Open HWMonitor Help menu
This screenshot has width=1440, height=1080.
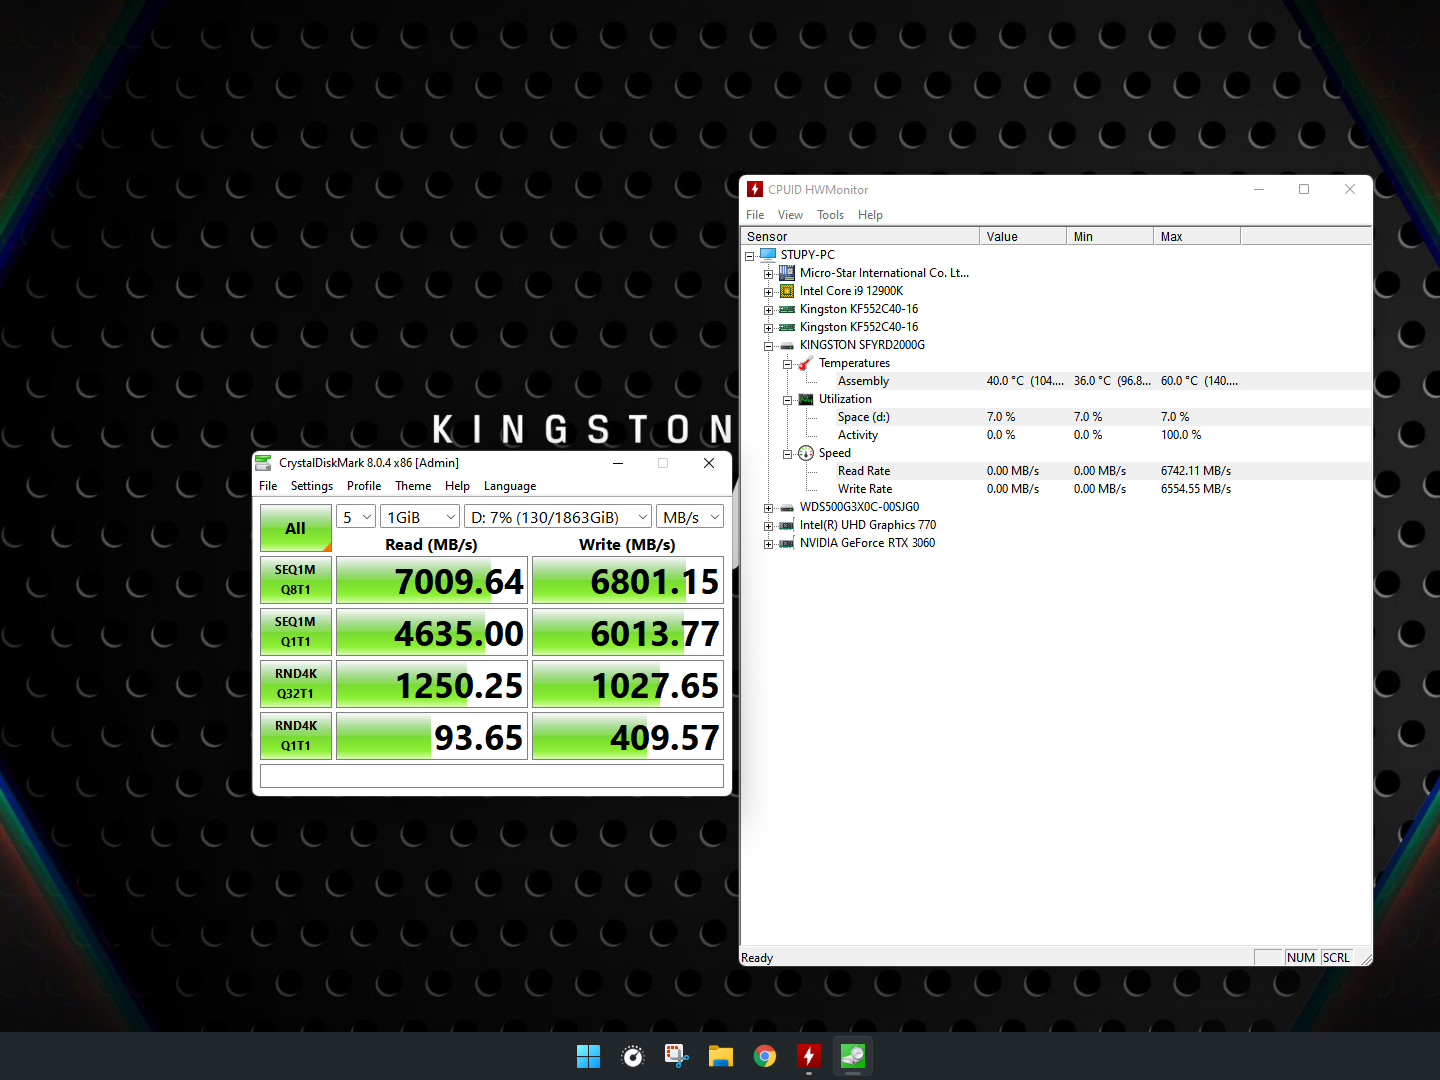(x=870, y=215)
